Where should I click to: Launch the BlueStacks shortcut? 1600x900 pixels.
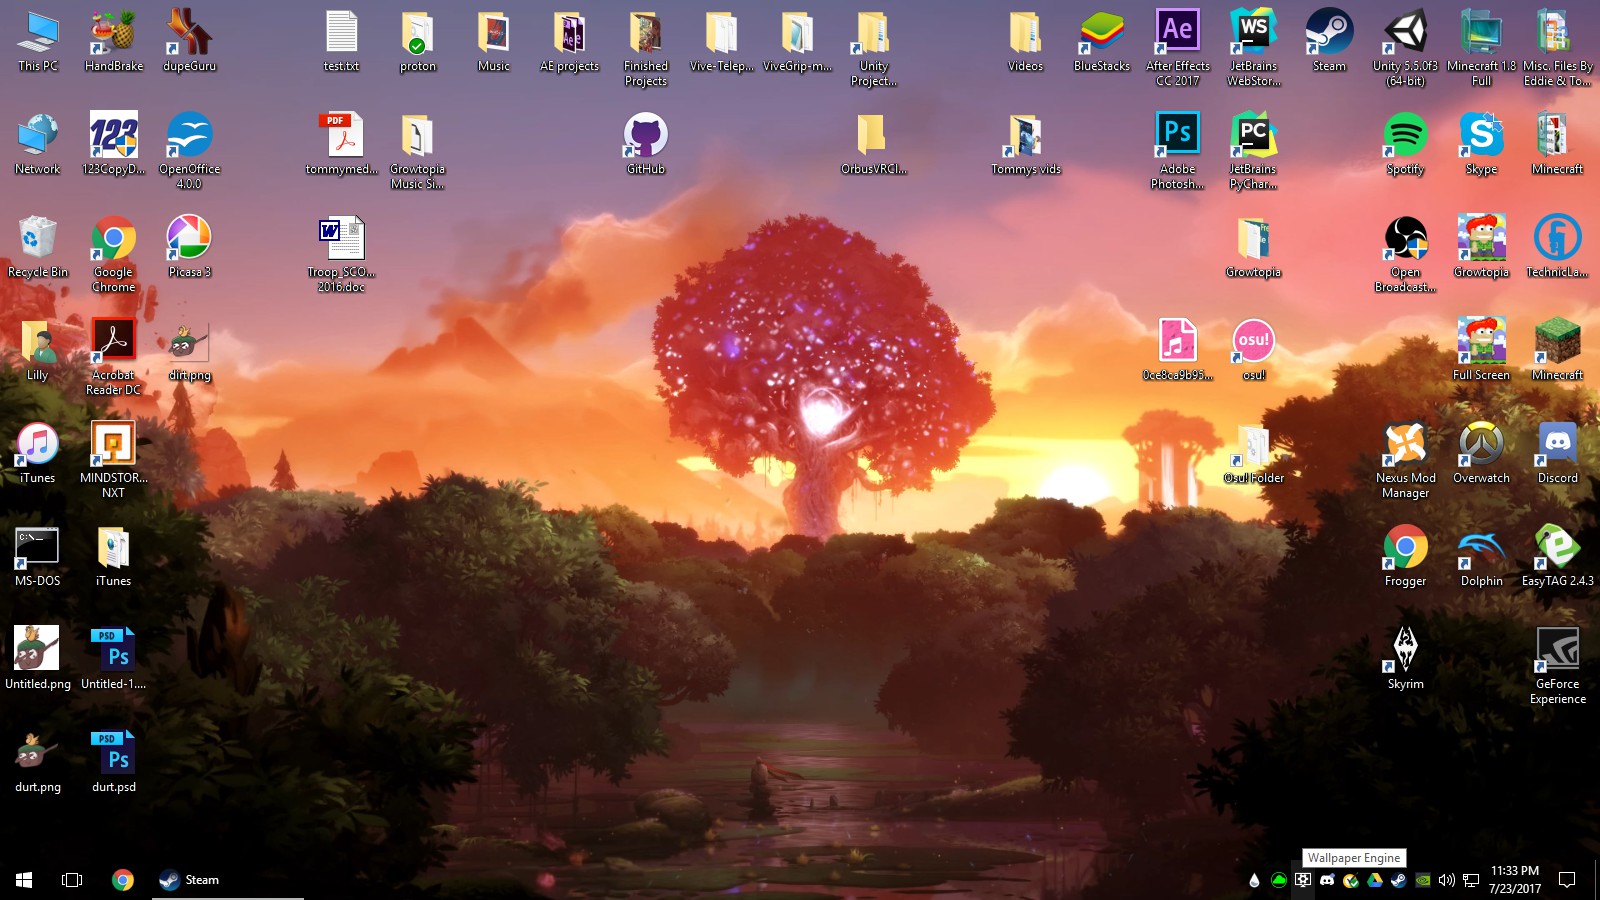click(1102, 41)
